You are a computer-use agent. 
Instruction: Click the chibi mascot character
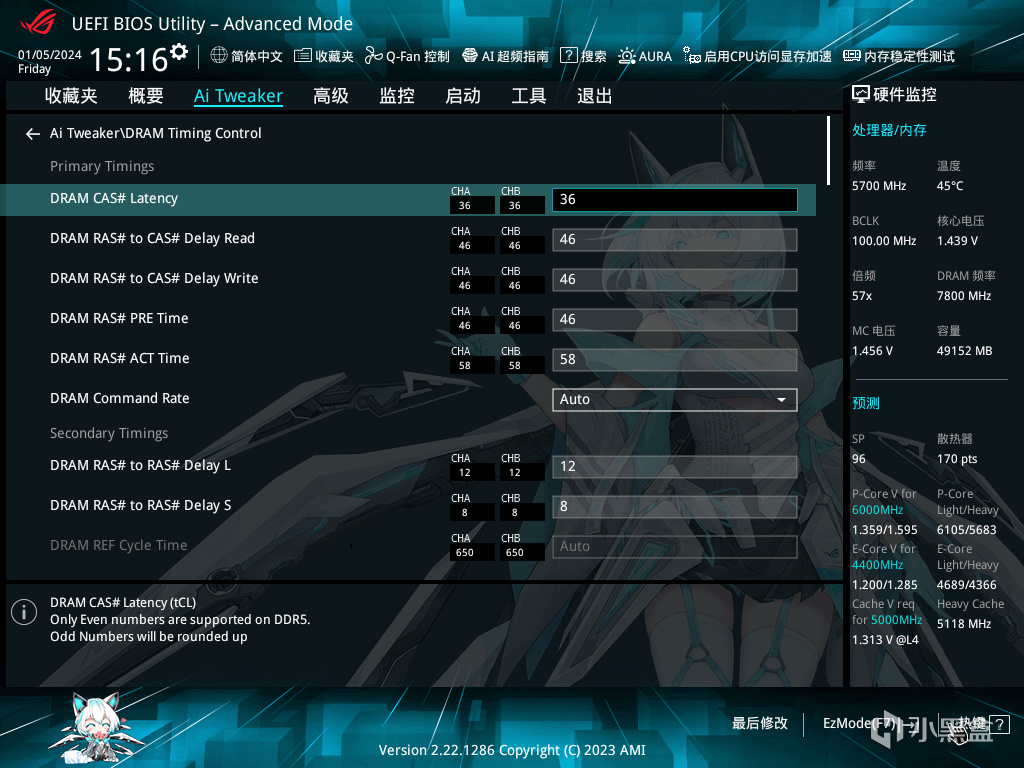tap(98, 728)
